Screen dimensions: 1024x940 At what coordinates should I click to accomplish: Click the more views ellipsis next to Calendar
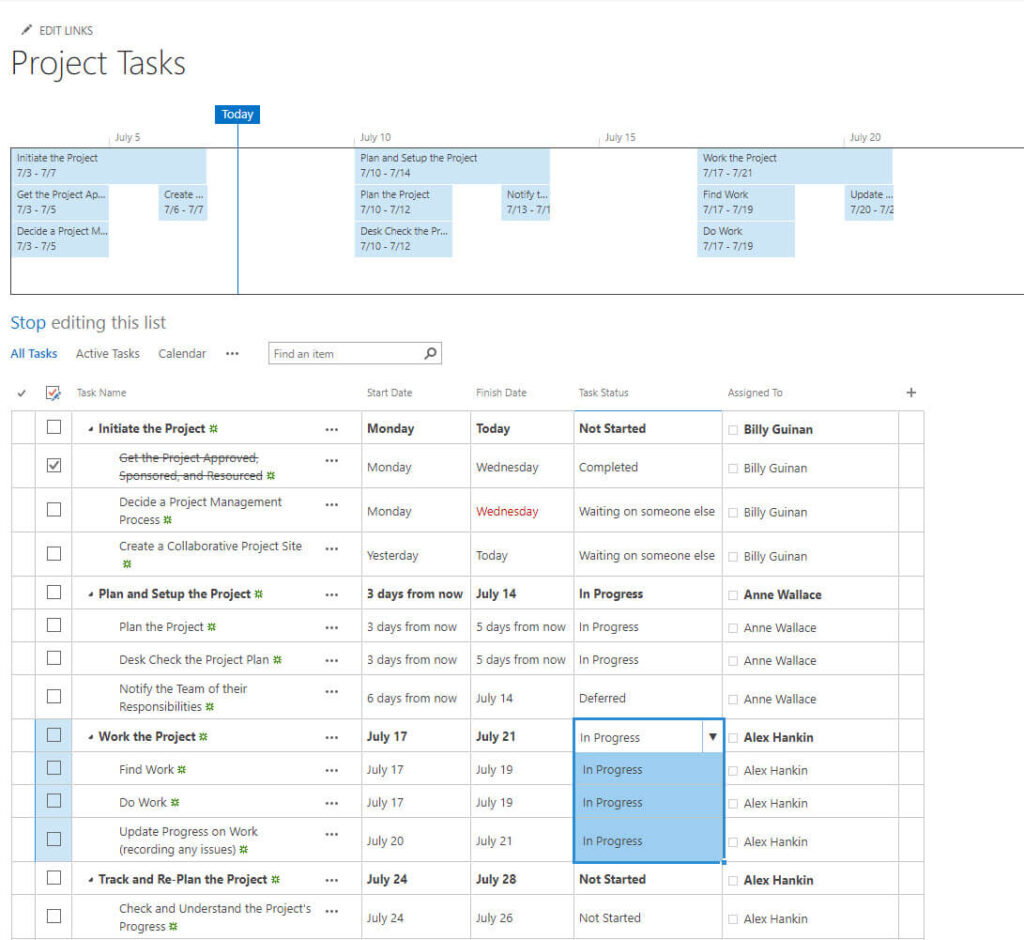232,353
